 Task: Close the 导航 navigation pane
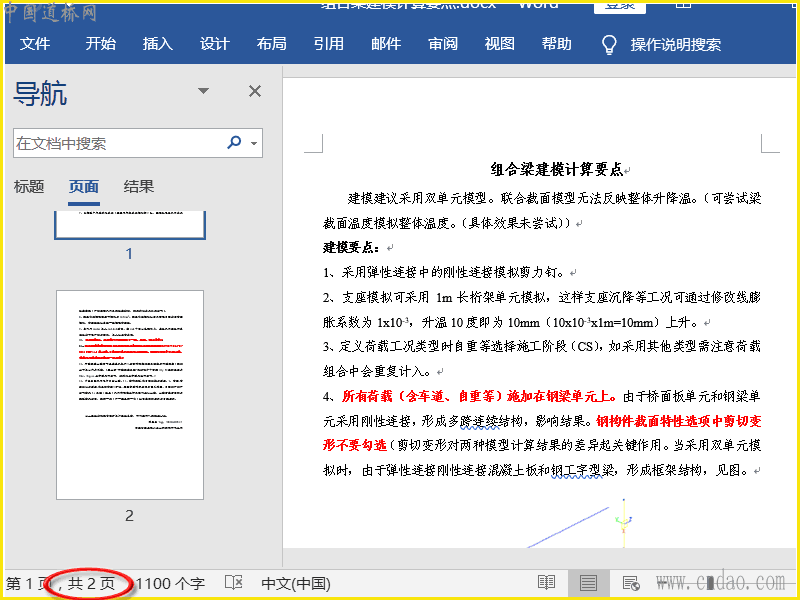[255, 91]
